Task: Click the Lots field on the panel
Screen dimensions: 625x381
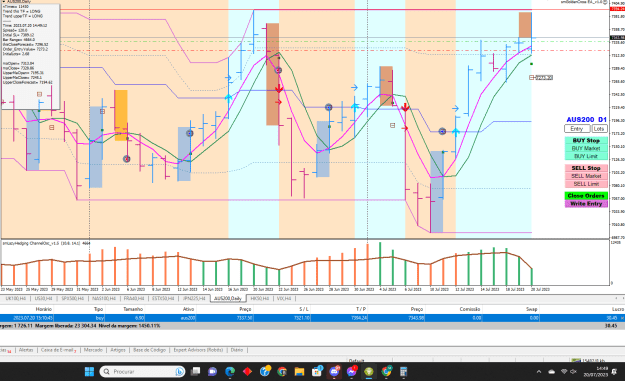Action: [599, 129]
